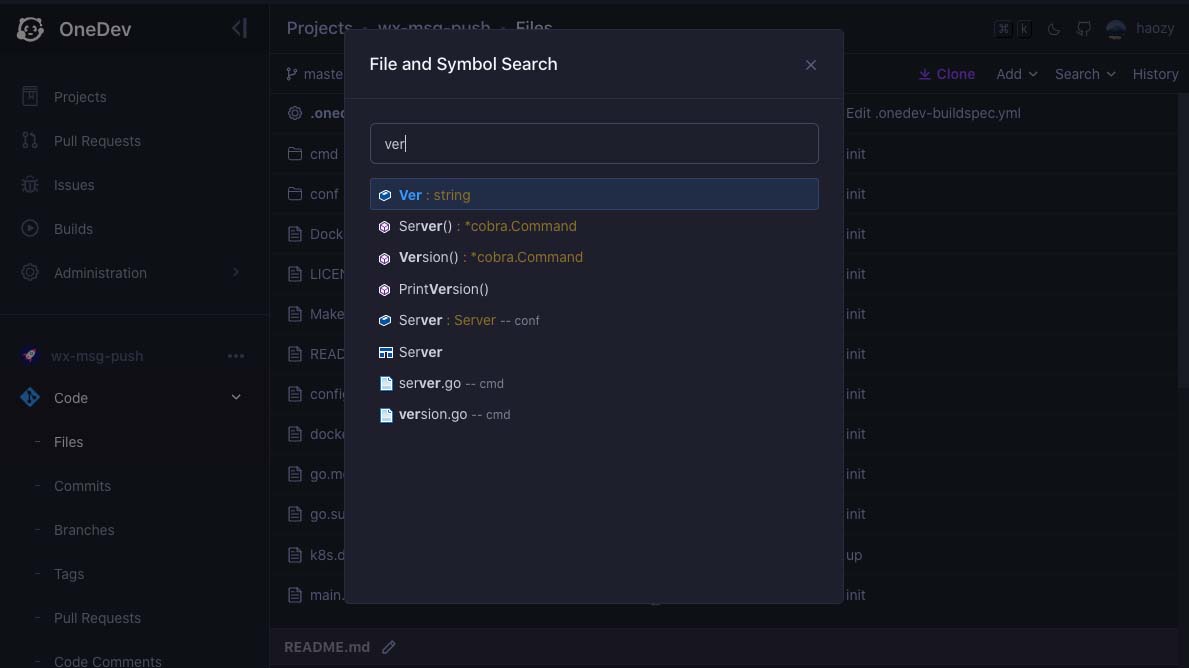Collapse the Code section chevron
This screenshot has width=1189, height=668.
point(236,397)
